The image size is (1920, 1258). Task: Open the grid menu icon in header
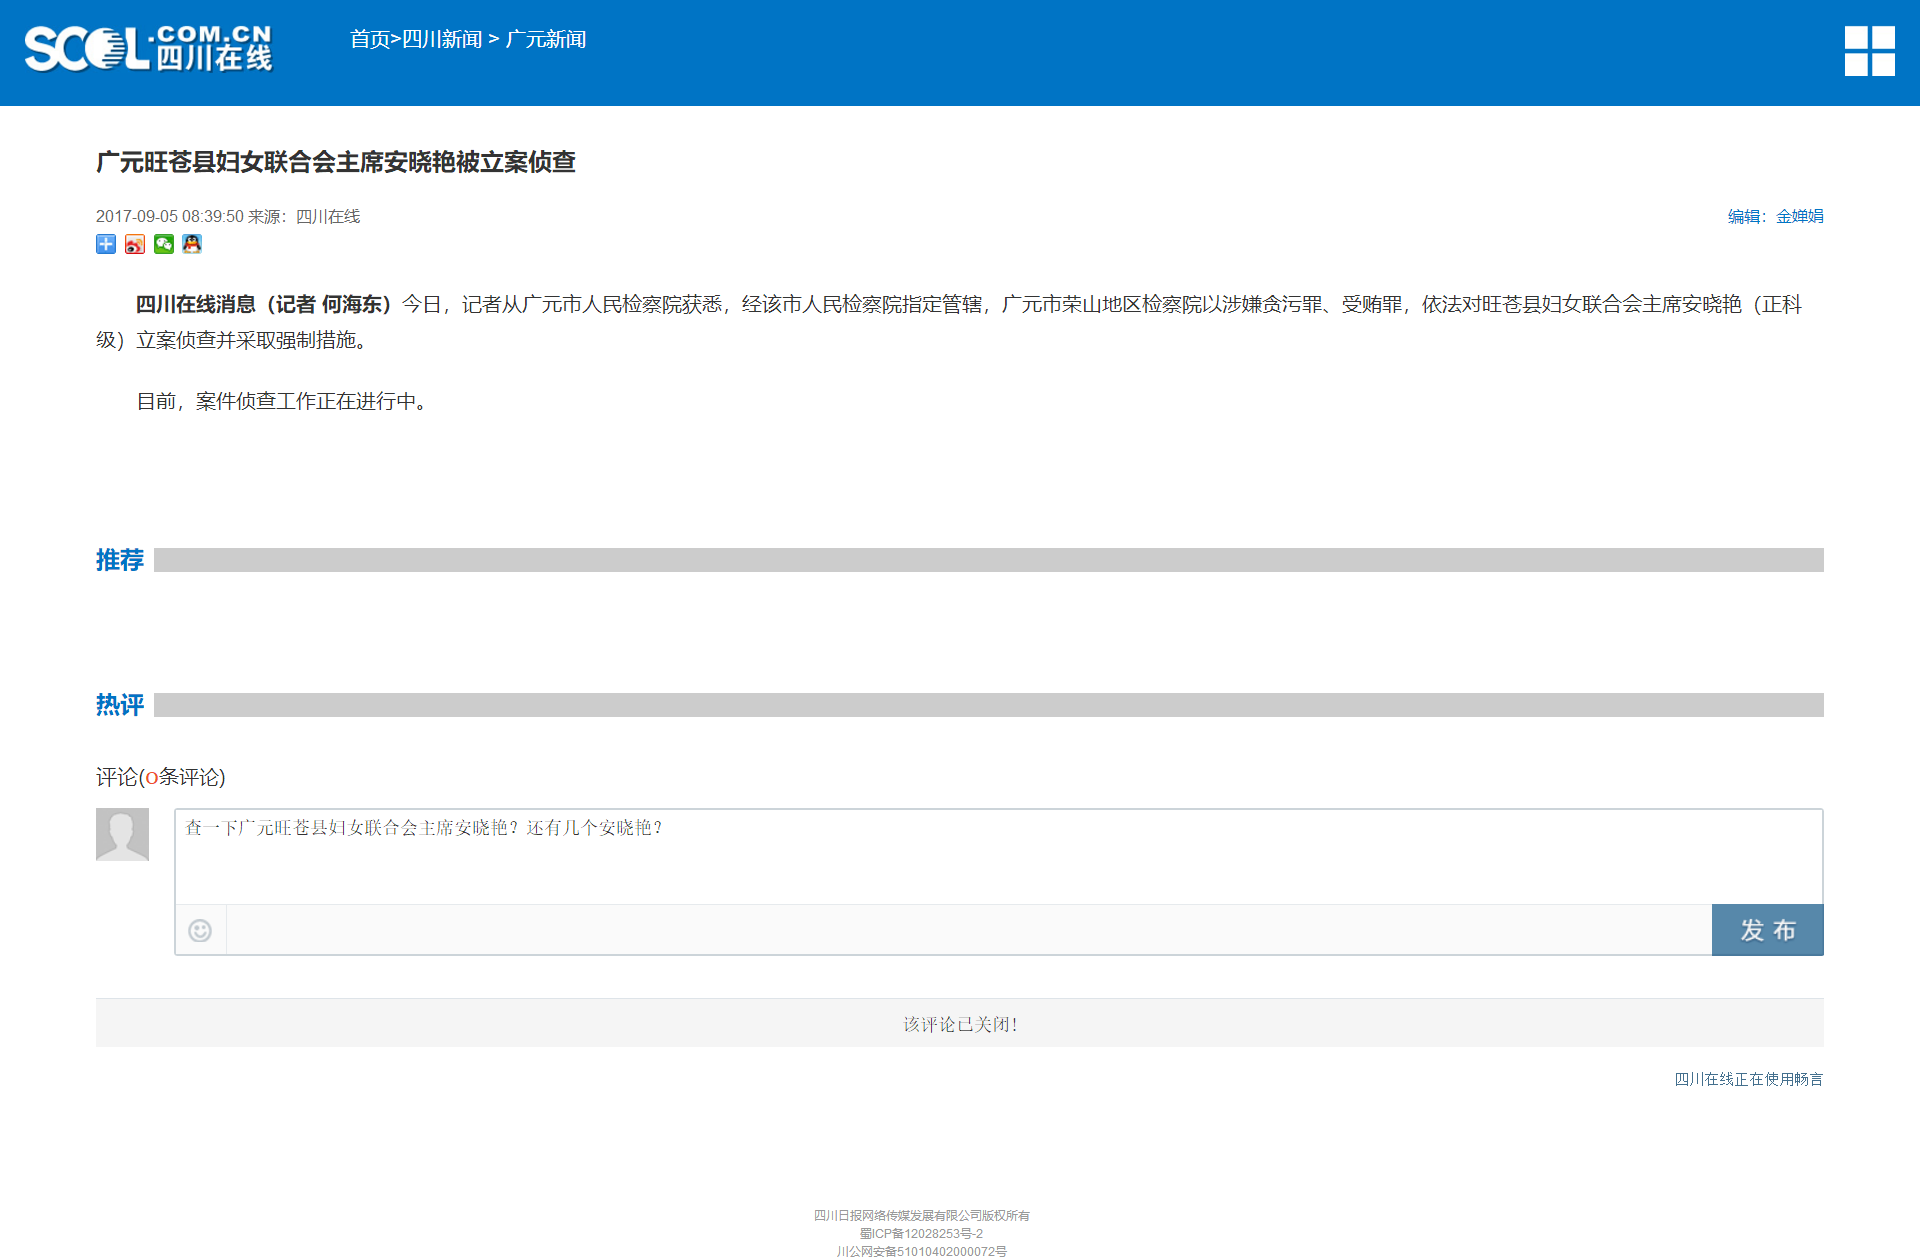pyautogui.click(x=1869, y=51)
